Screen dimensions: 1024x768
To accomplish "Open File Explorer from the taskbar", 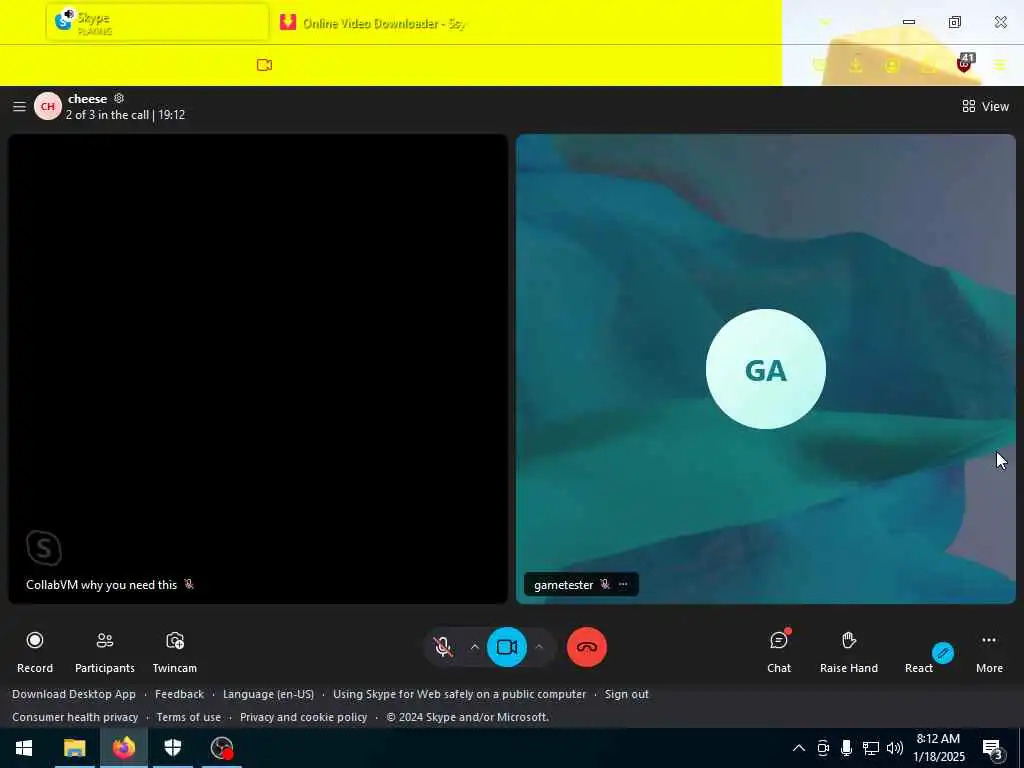I will (x=74, y=748).
